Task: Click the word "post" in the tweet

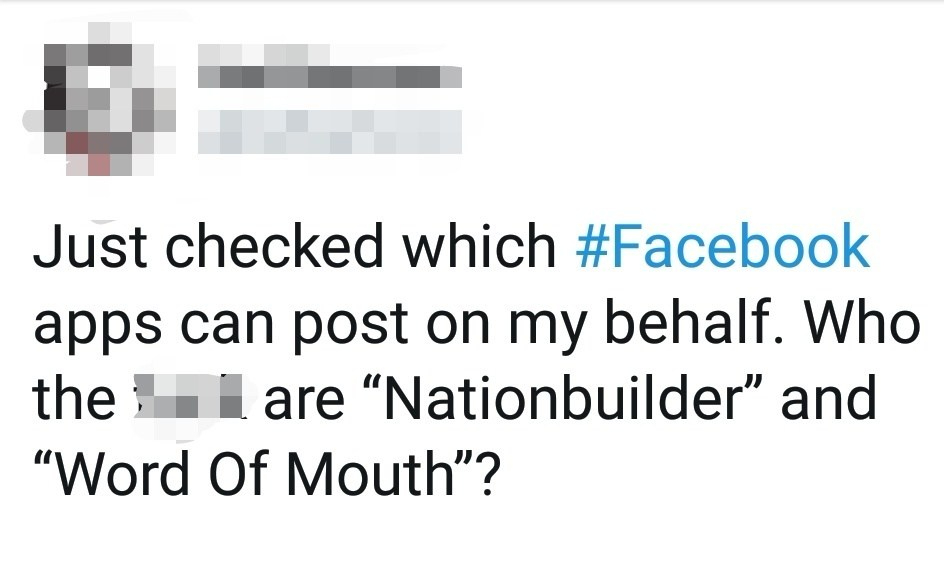Action: (352, 326)
